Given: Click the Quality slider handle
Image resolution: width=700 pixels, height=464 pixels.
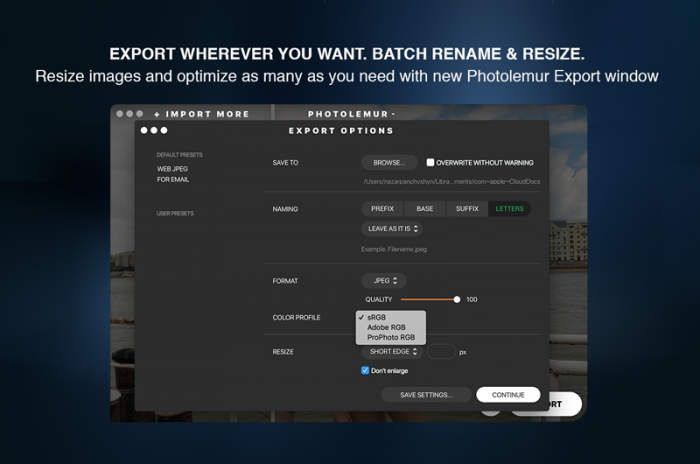Looking at the screenshot, I should (x=457, y=300).
